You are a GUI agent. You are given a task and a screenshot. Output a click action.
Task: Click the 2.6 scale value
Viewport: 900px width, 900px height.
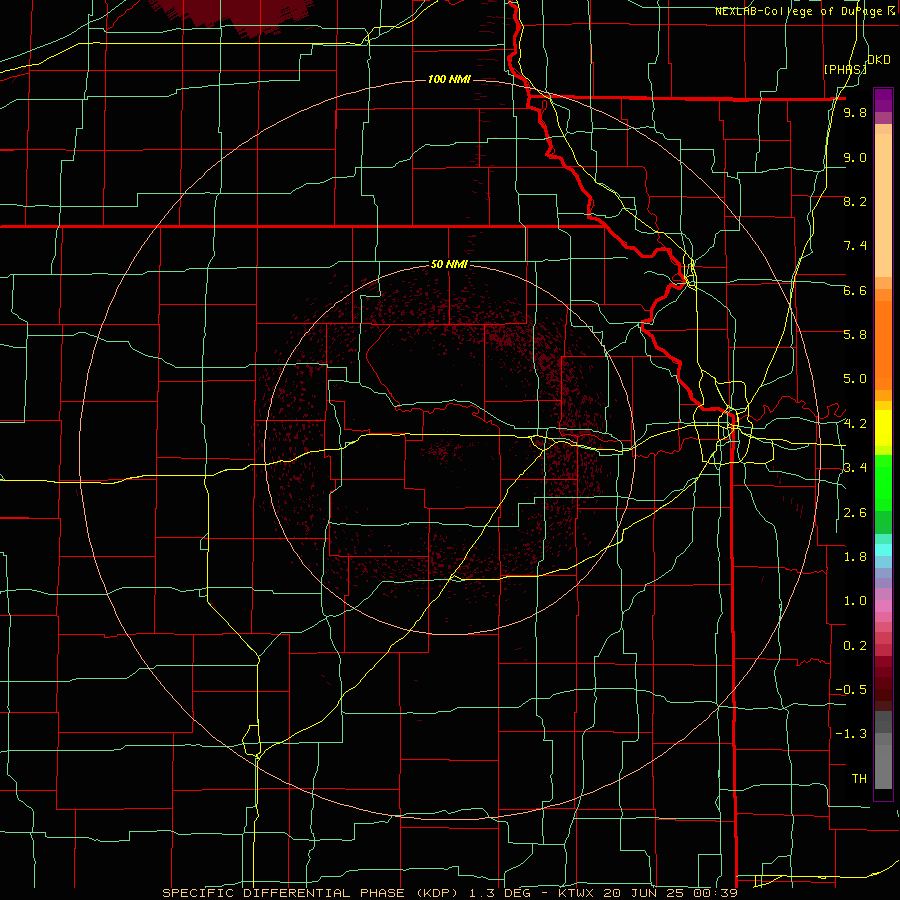855,513
